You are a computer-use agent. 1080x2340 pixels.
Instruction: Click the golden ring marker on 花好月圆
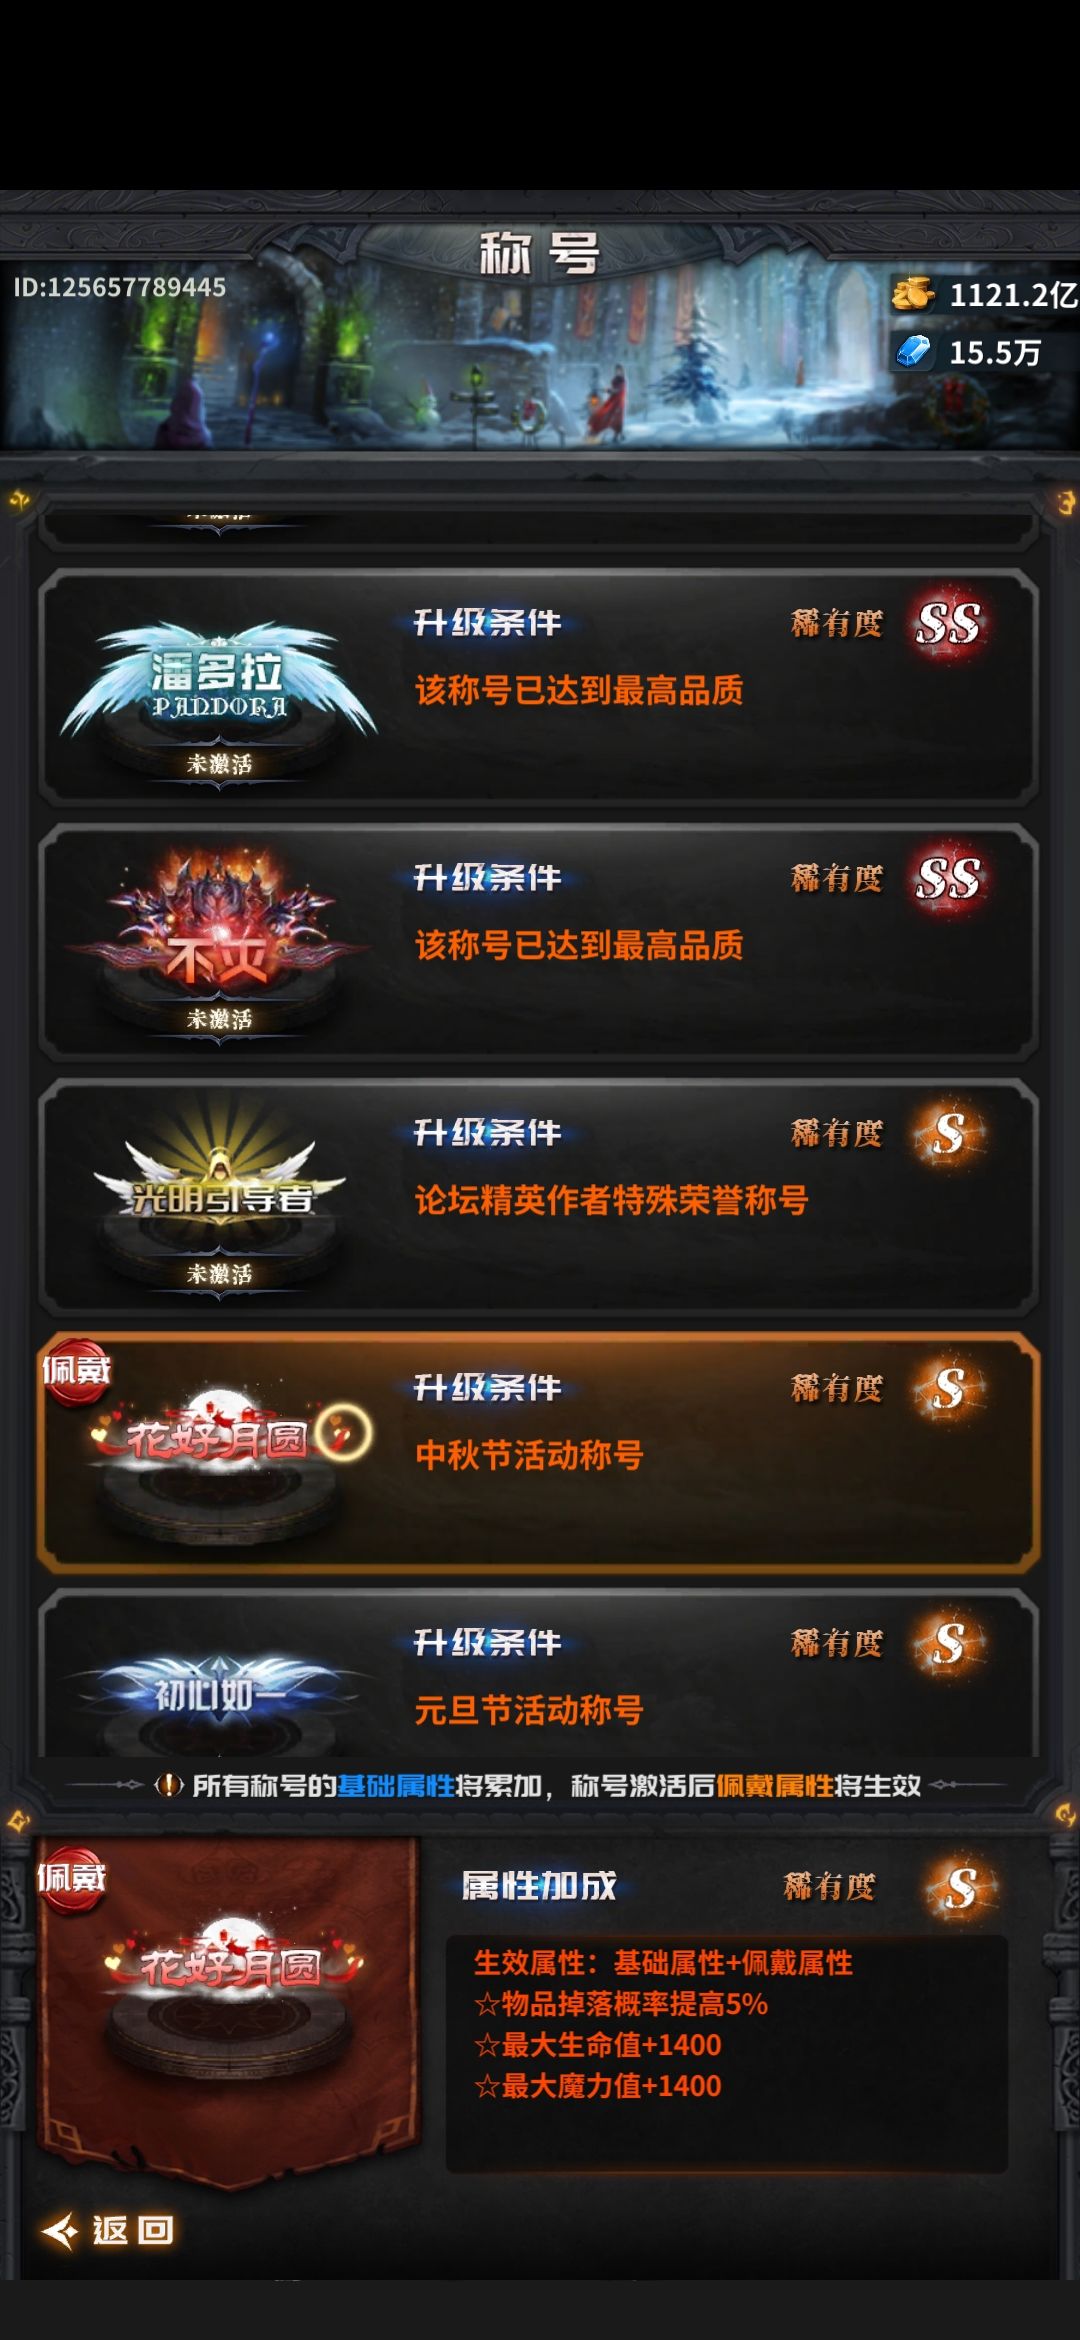[344, 1433]
